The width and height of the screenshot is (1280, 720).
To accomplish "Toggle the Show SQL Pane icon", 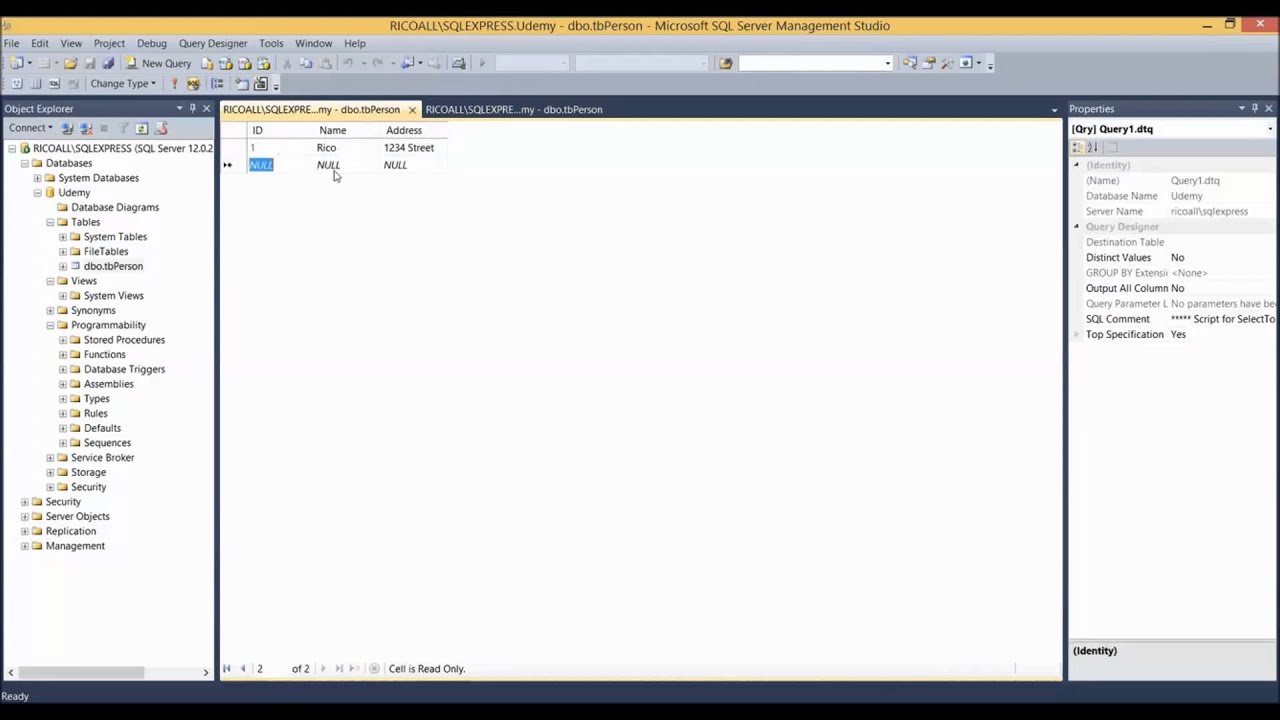I will (54, 84).
